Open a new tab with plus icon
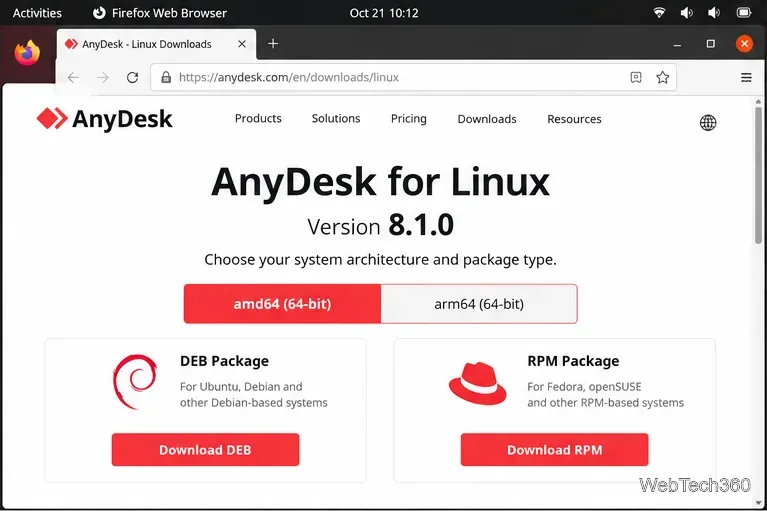Viewport: 767px width, 511px height. (273, 44)
